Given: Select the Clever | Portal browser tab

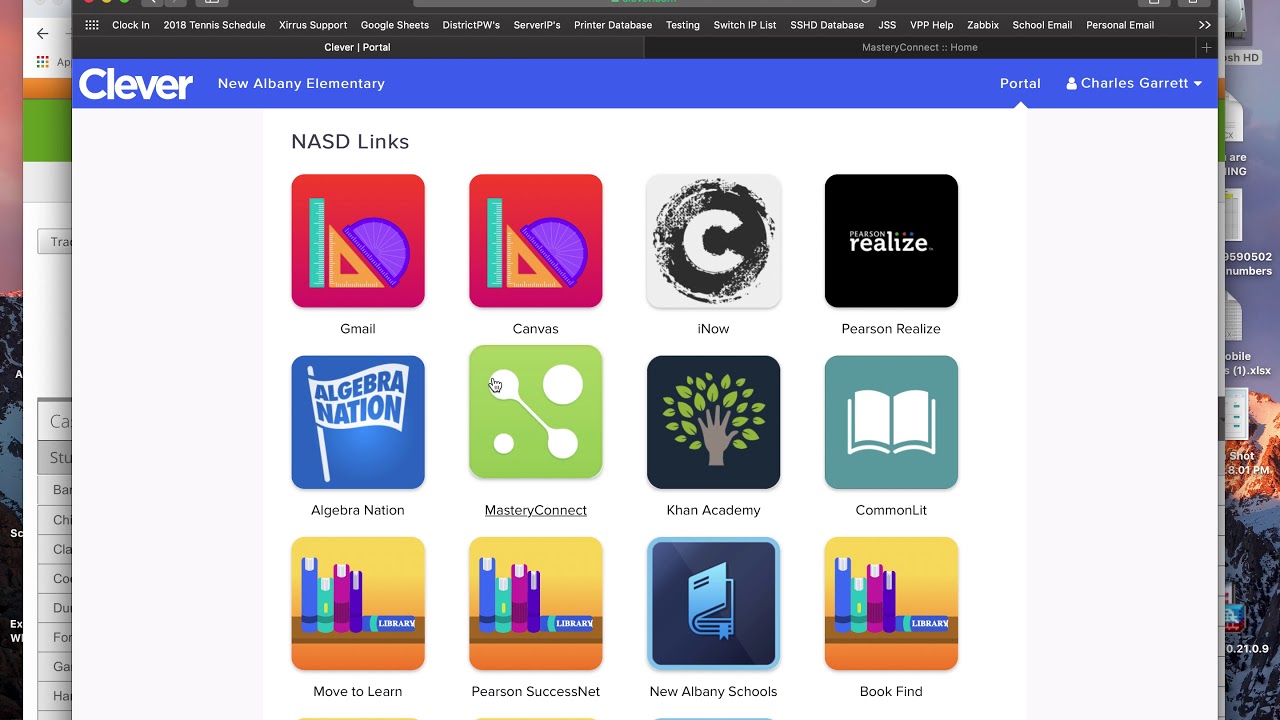Looking at the screenshot, I should [358, 47].
